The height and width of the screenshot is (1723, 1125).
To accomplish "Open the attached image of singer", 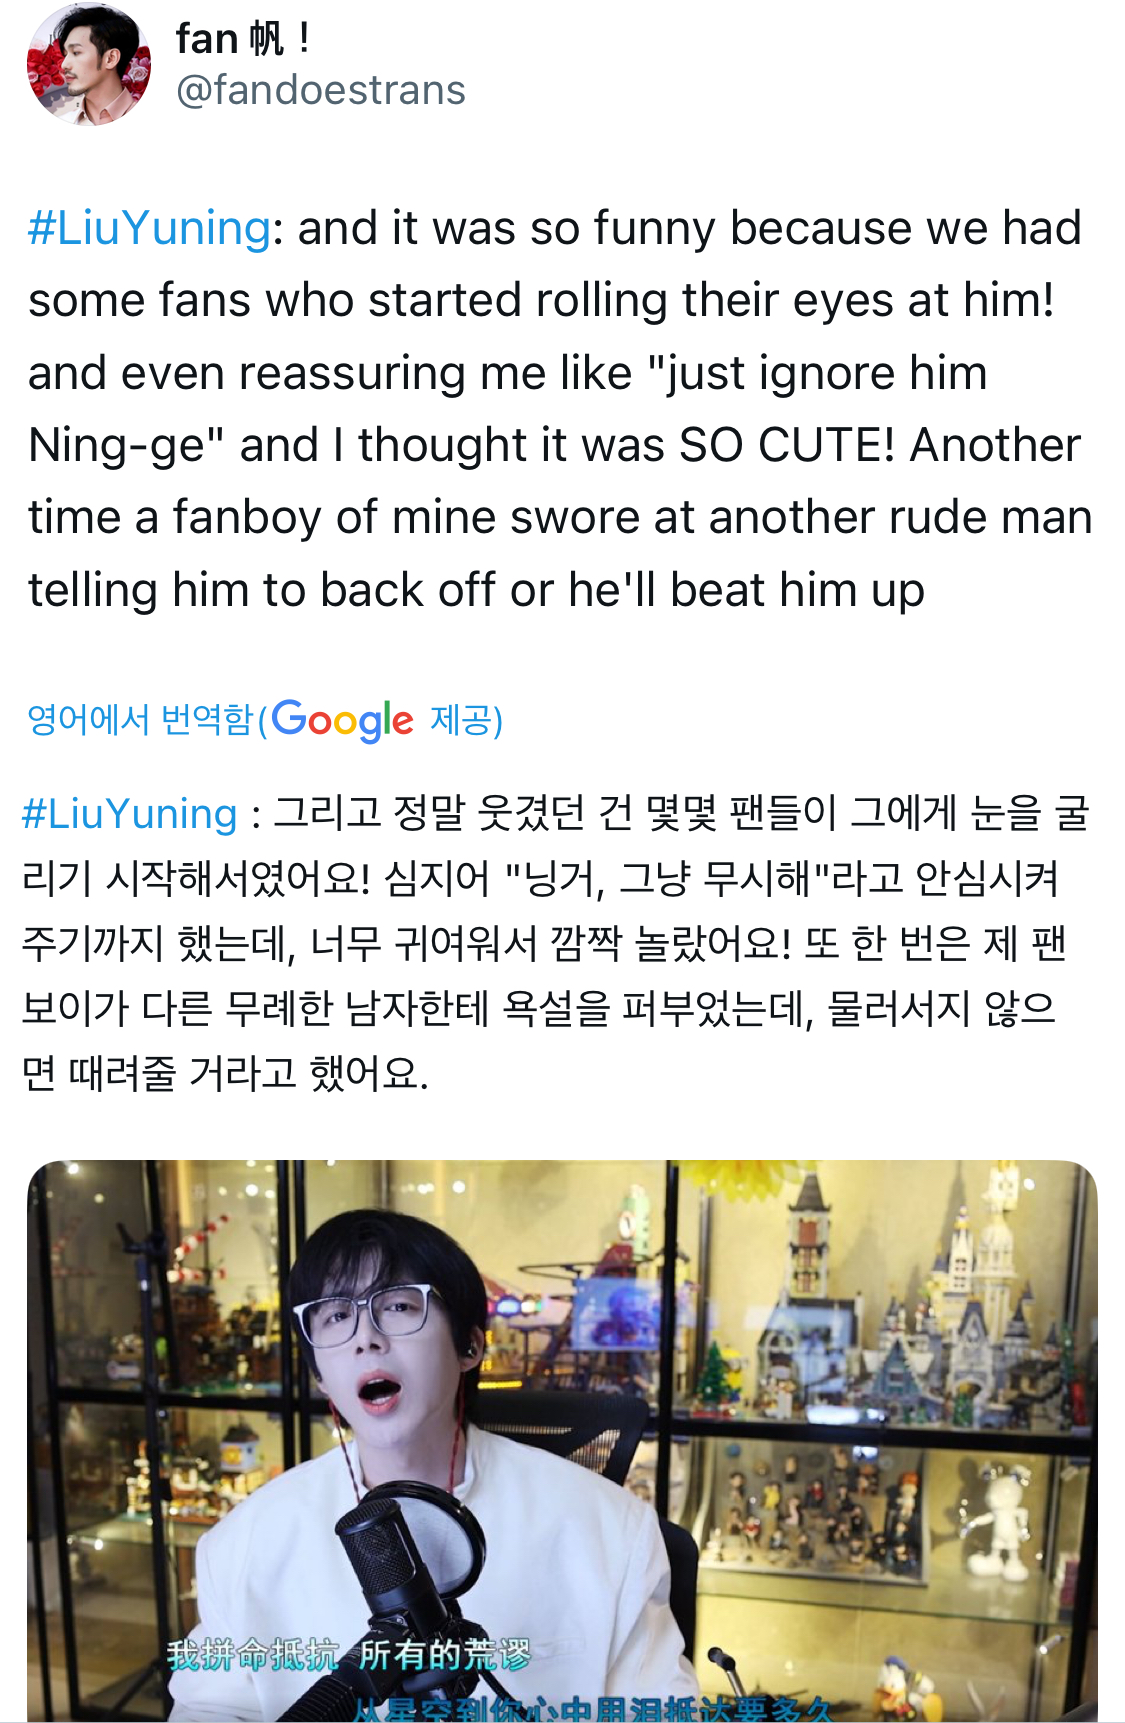I will [562, 1441].
